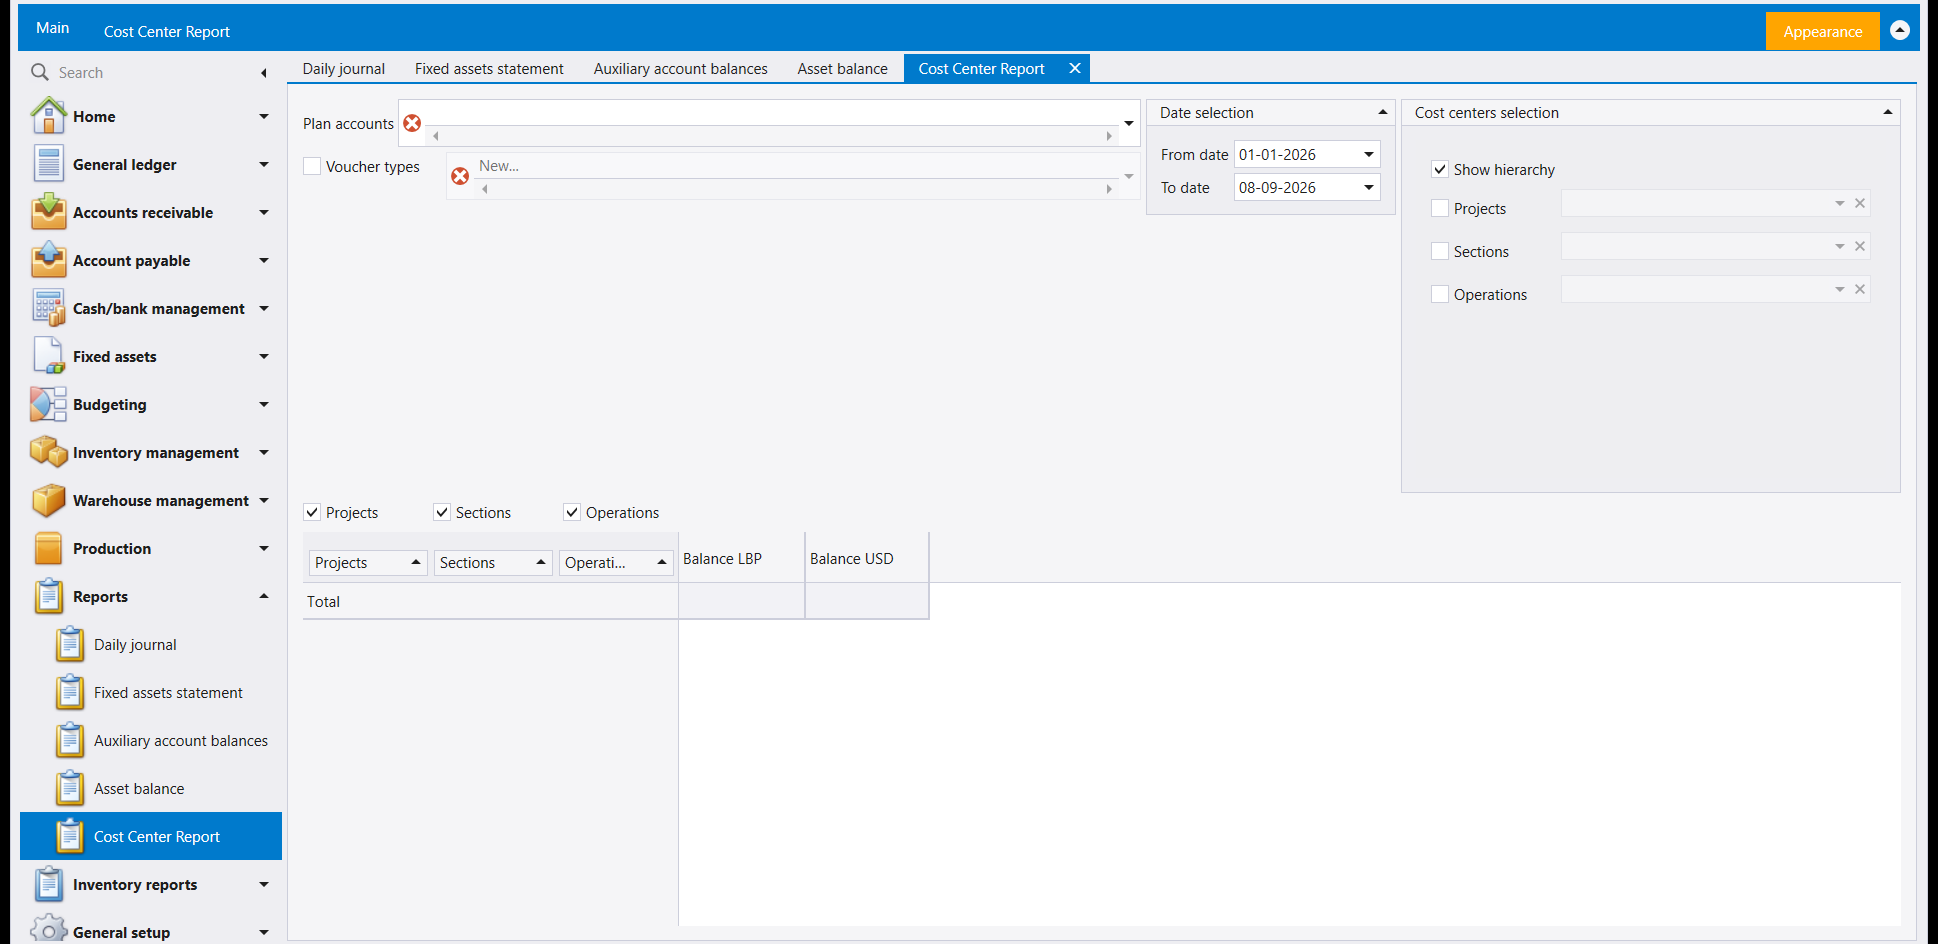The image size is (1938, 944).
Task: Enable the Voucher types checkbox
Action: coord(312,166)
